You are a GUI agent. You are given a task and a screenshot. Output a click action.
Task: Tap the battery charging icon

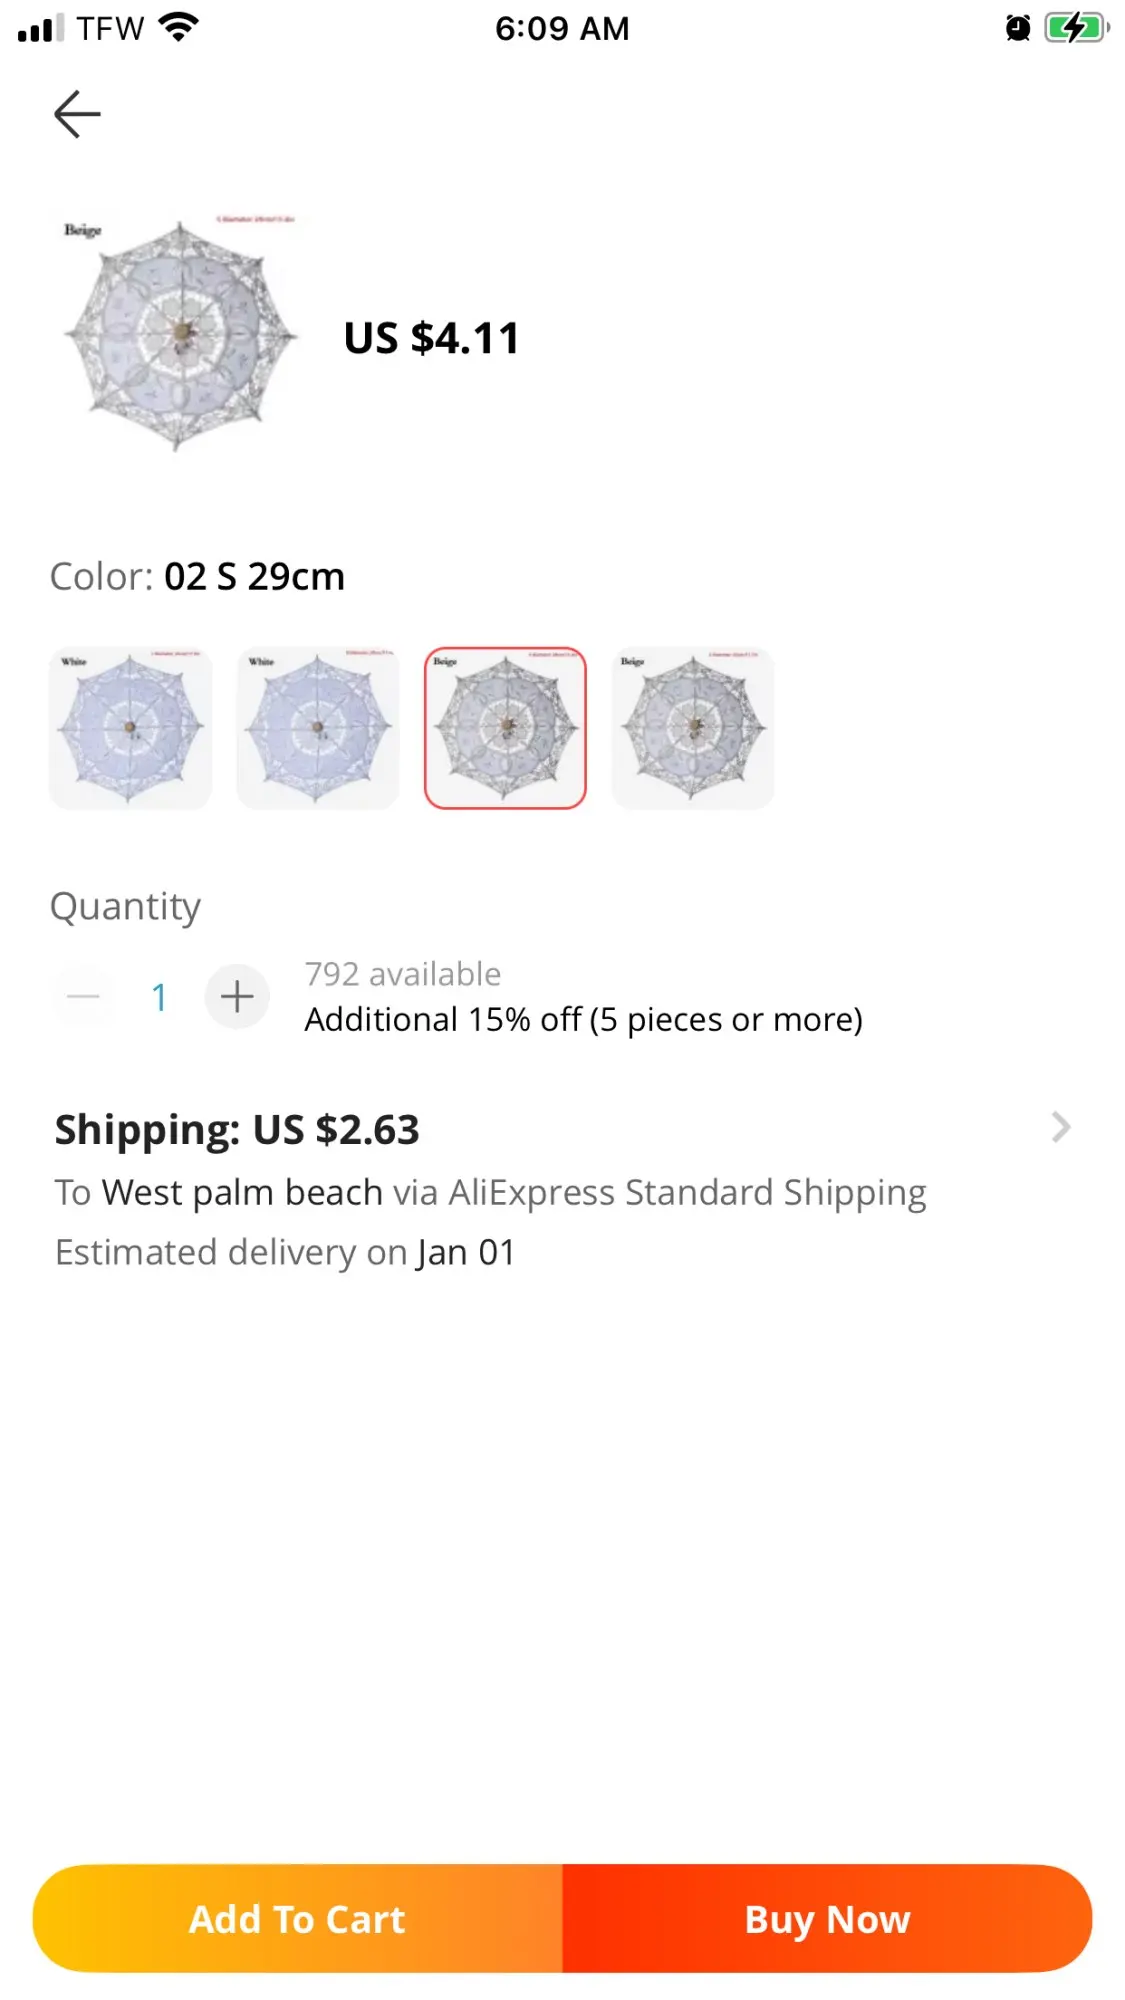click(x=1076, y=28)
